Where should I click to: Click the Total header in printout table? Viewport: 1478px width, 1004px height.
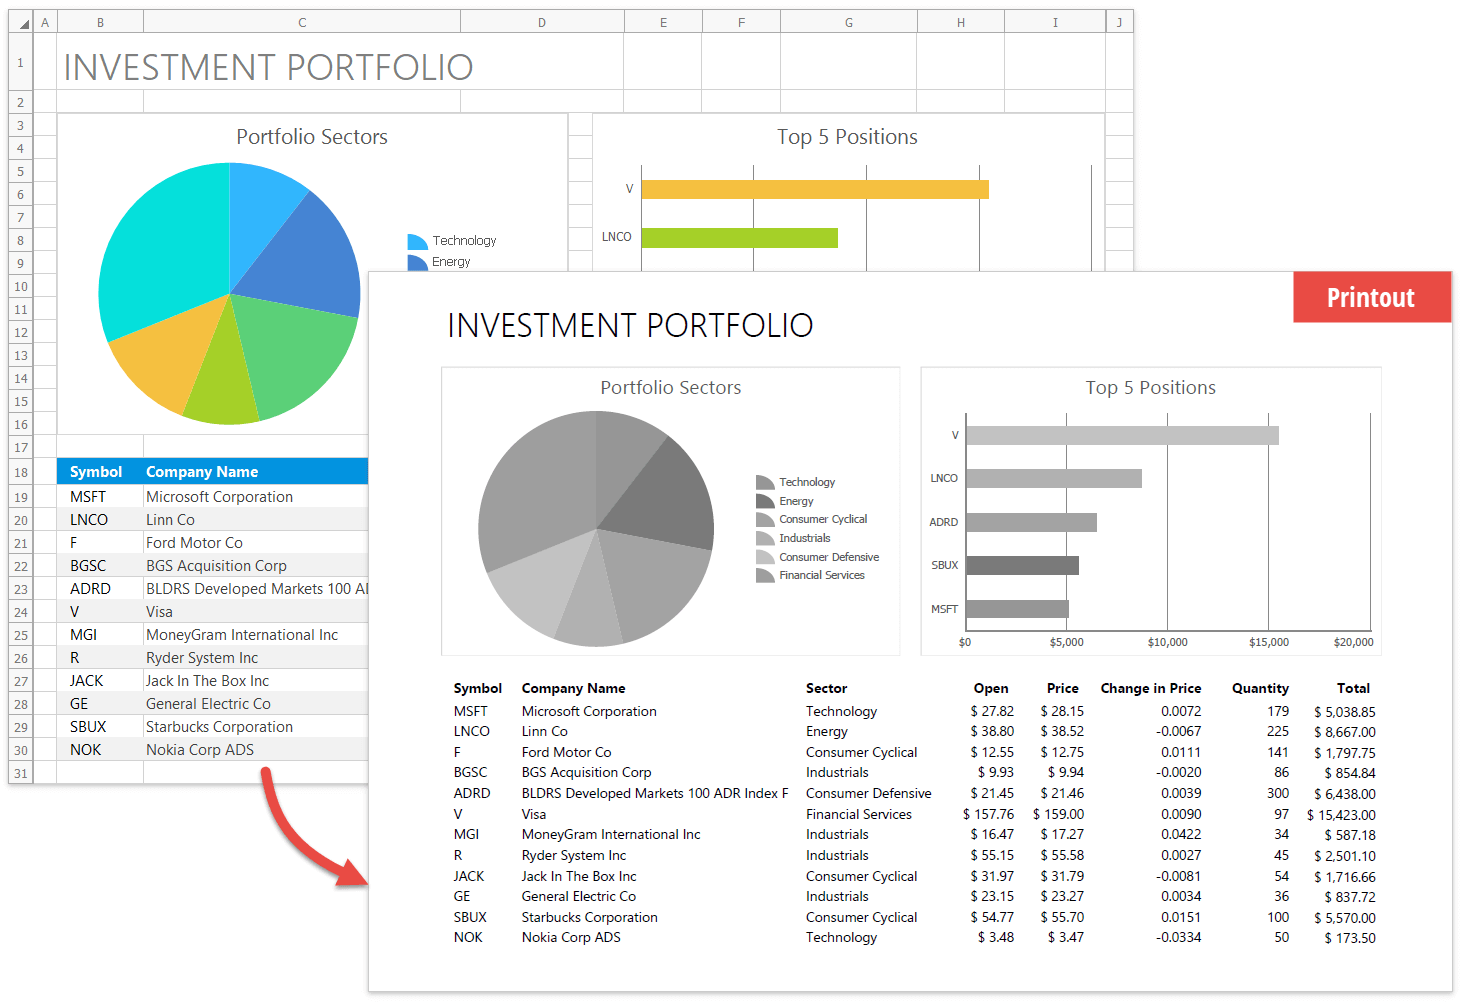(1353, 688)
